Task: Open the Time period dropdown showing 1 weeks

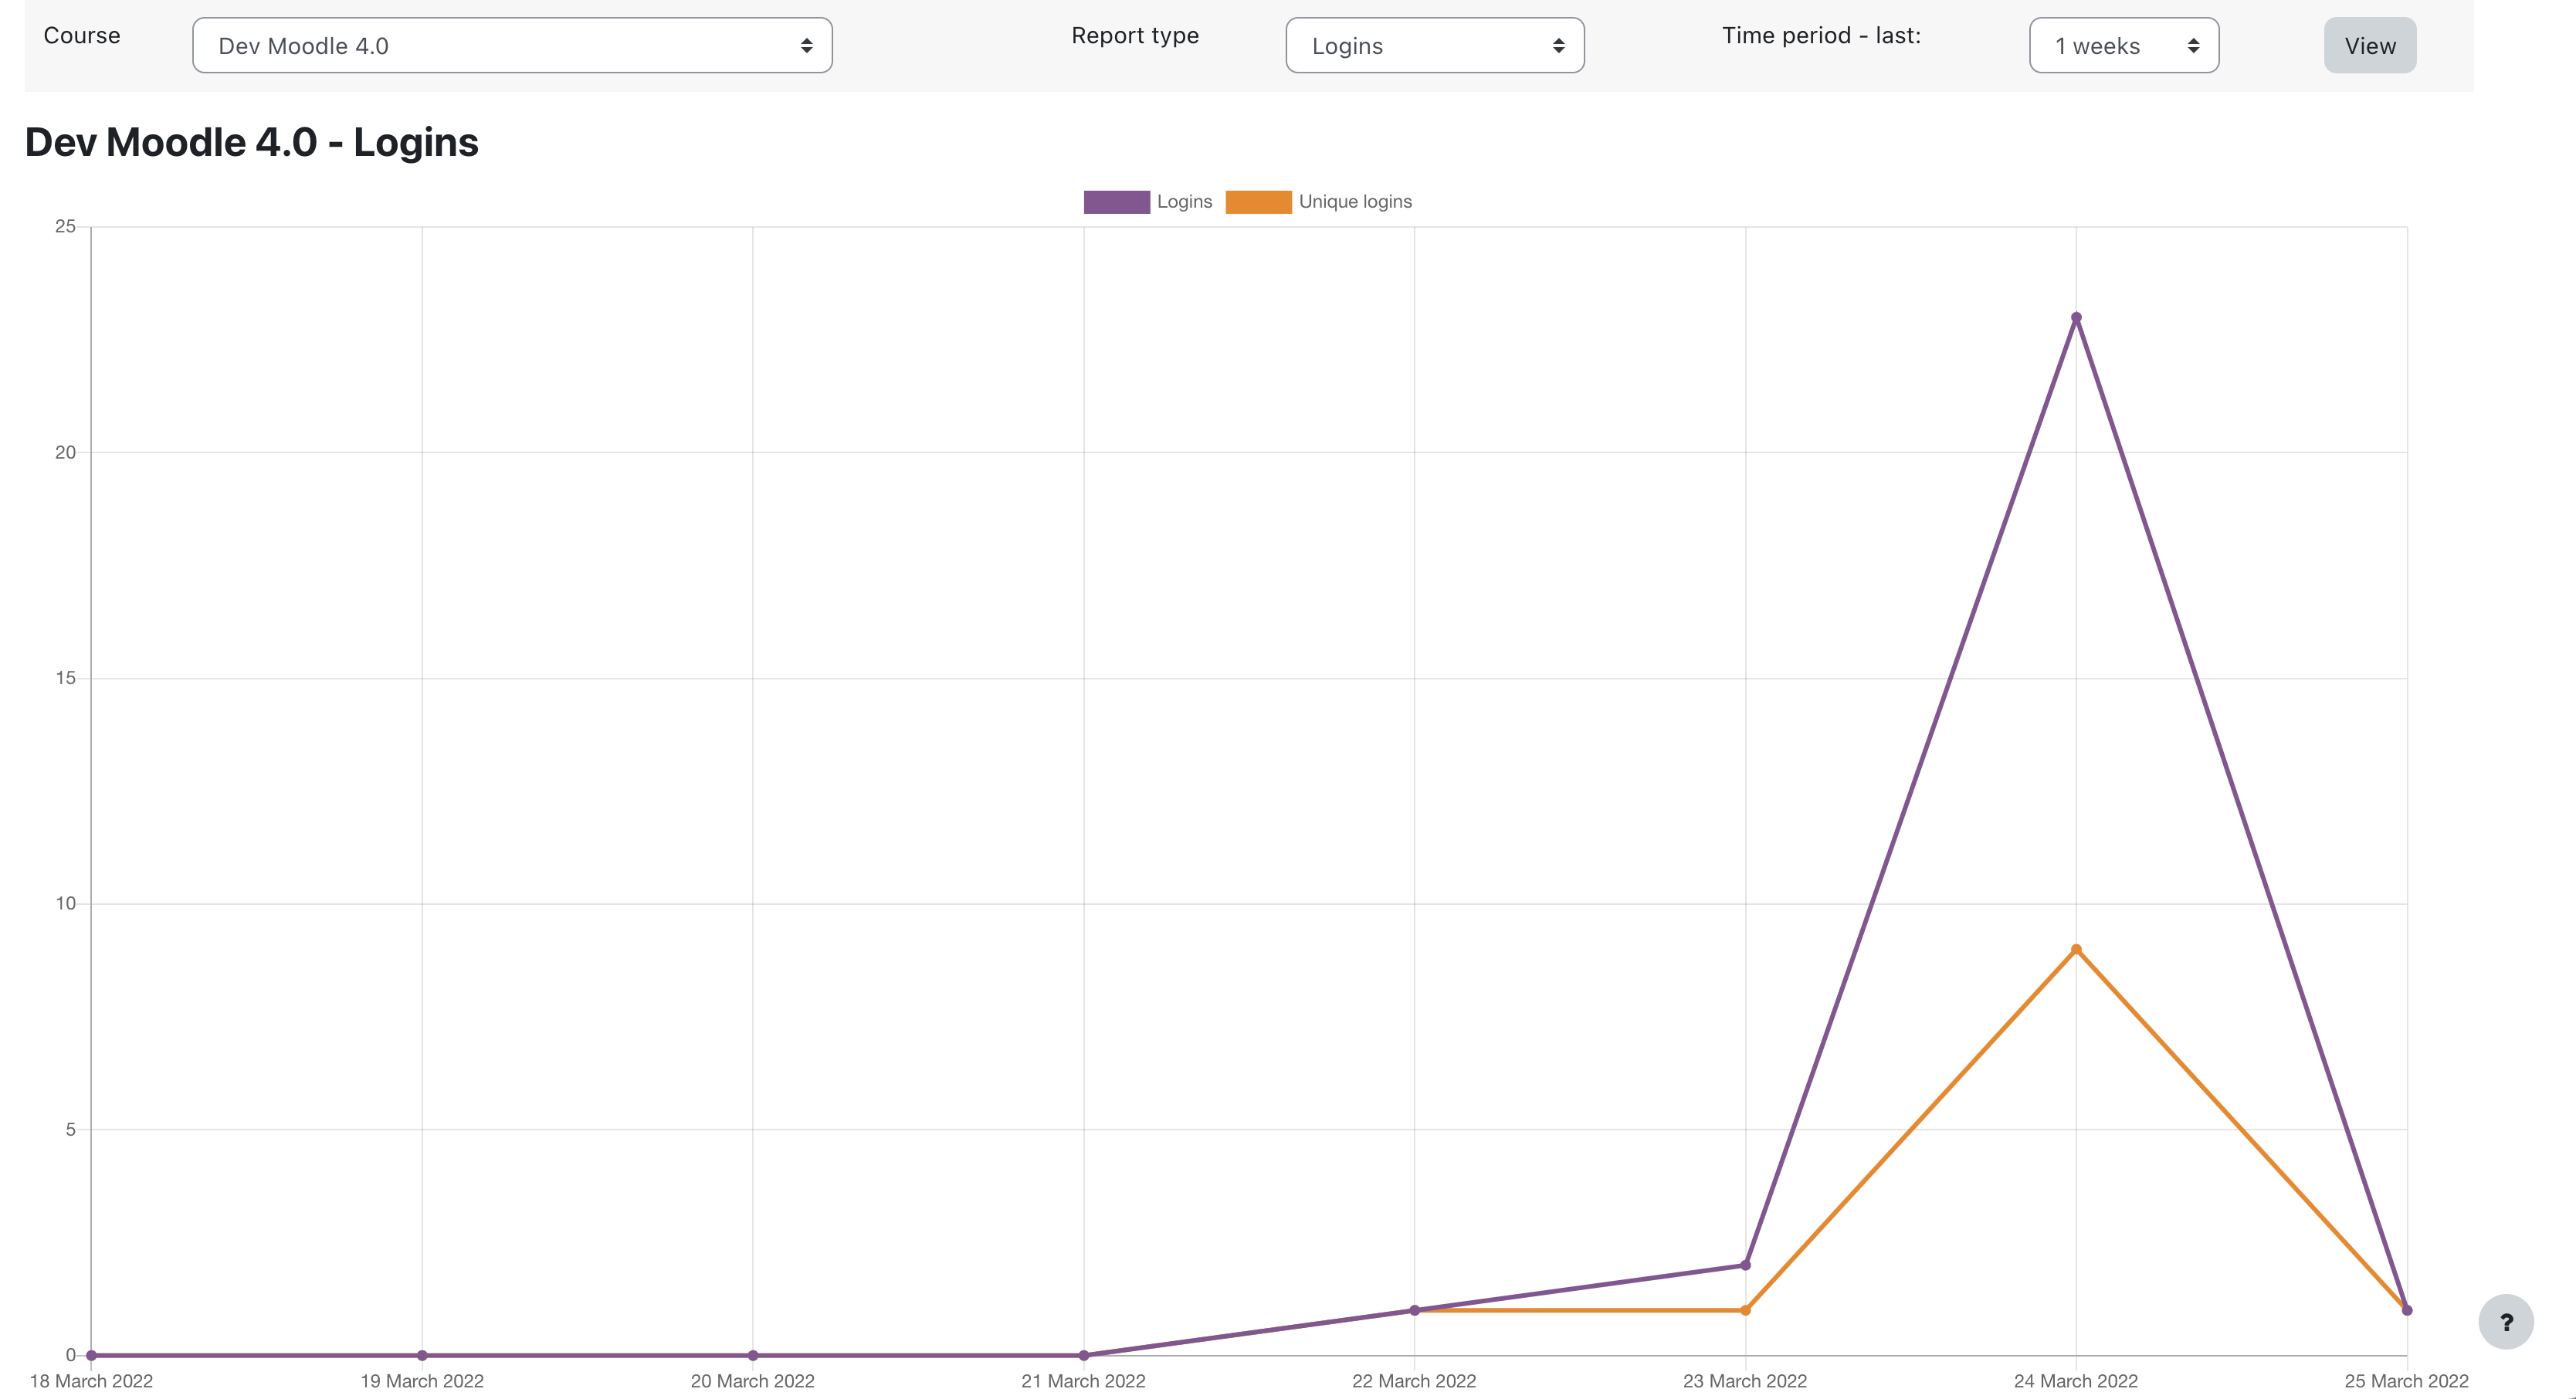Action: coord(2124,45)
